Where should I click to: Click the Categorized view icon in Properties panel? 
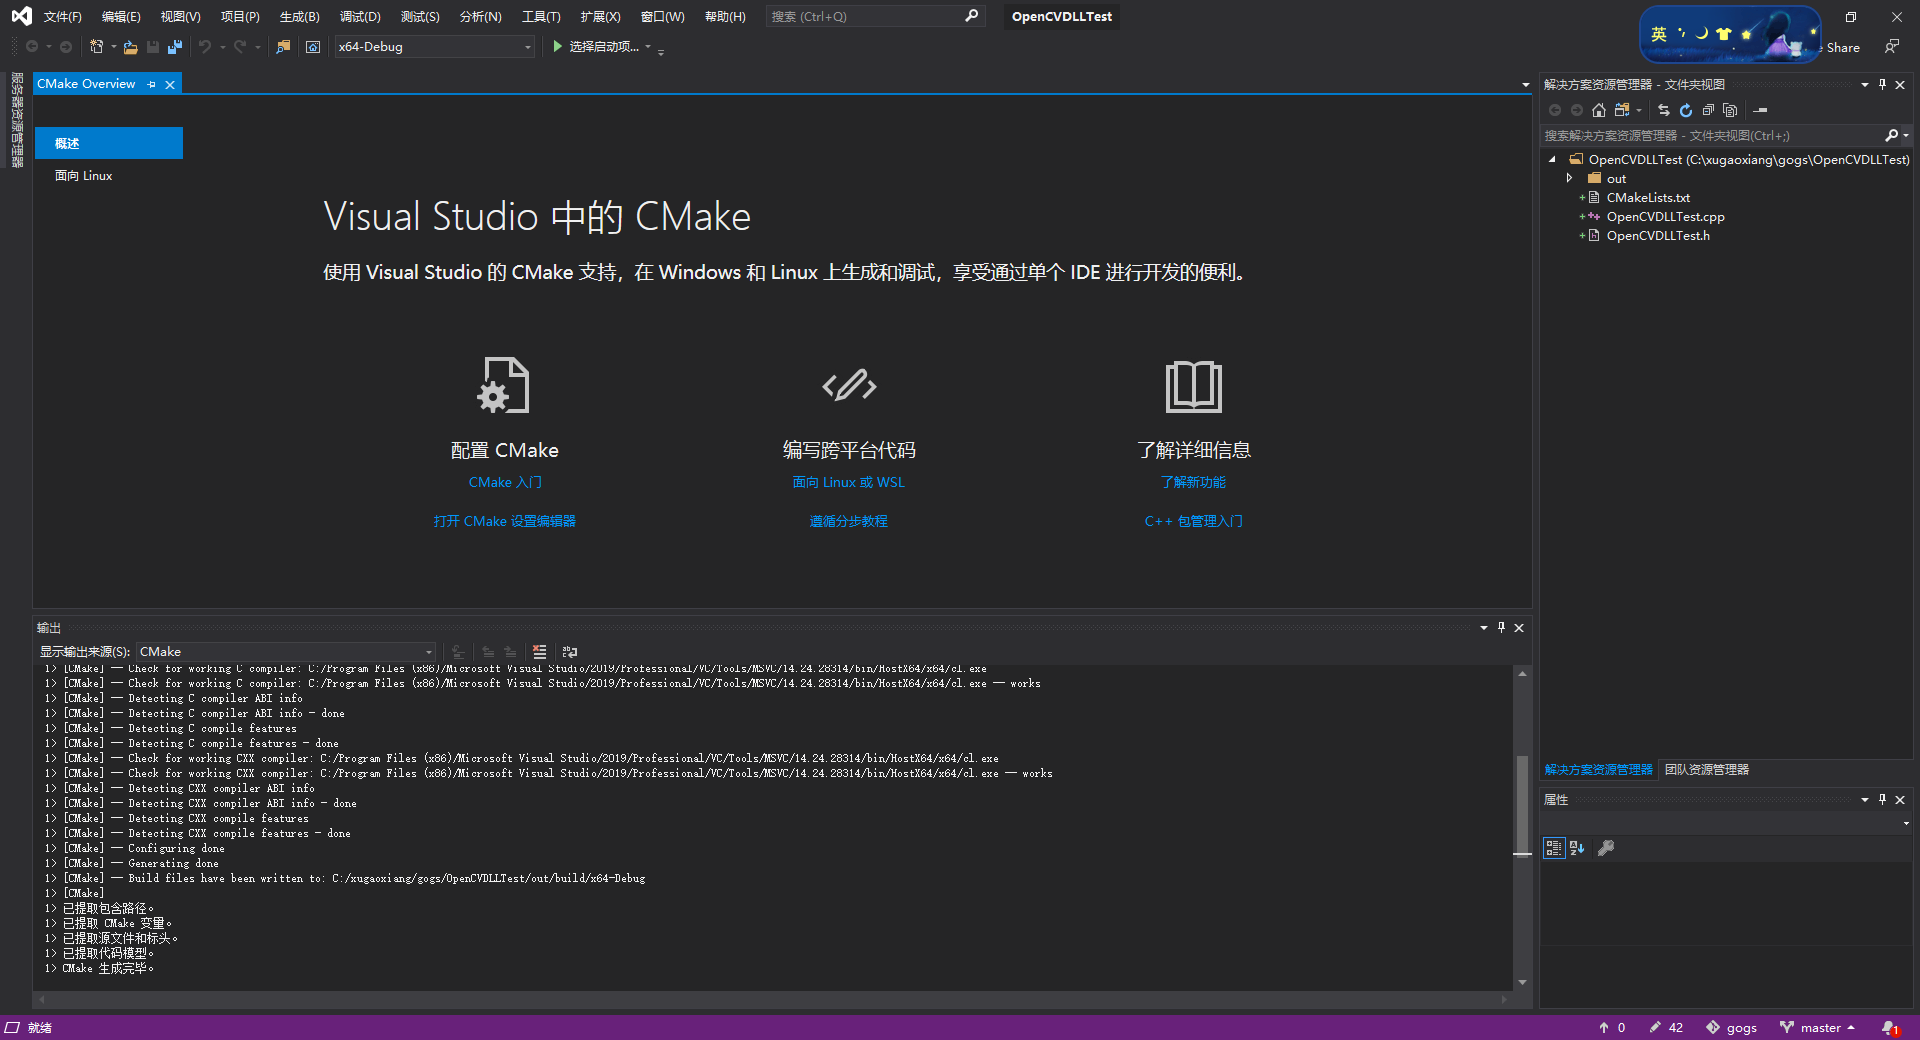coord(1554,848)
